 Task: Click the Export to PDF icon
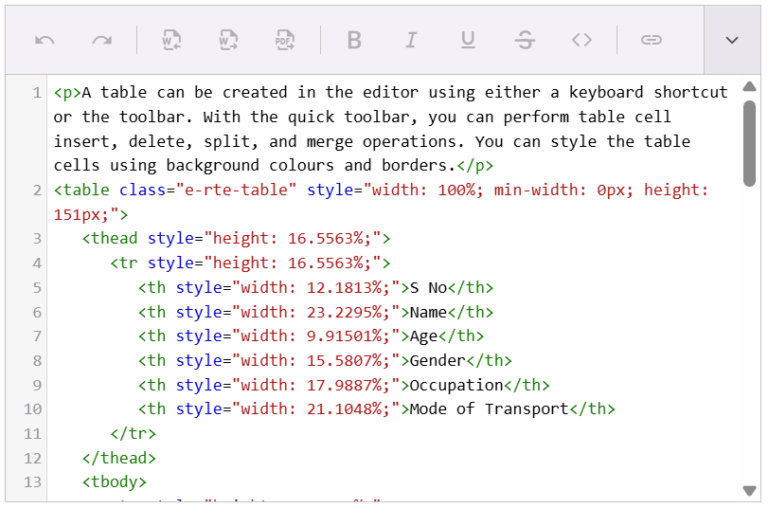pyautogui.click(x=286, y=40)
